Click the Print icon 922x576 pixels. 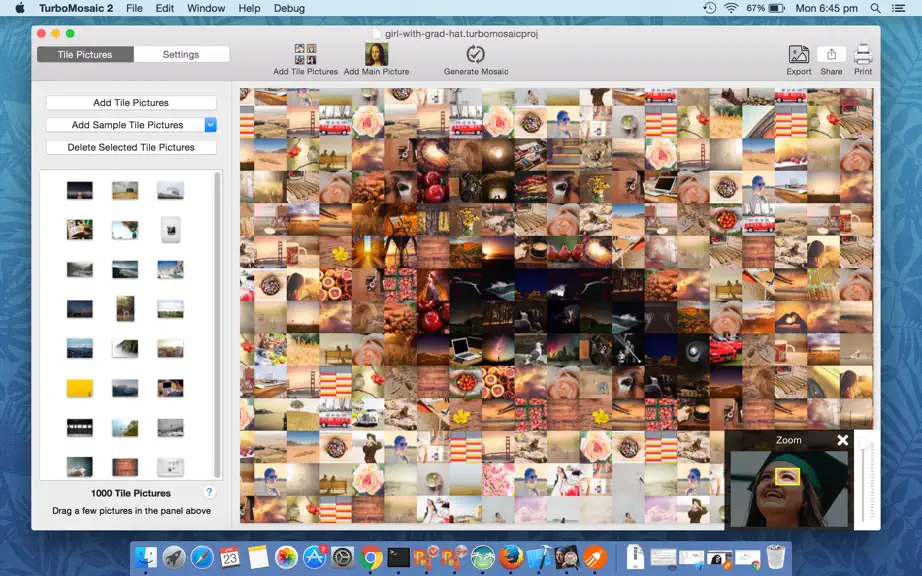point(863,55)
